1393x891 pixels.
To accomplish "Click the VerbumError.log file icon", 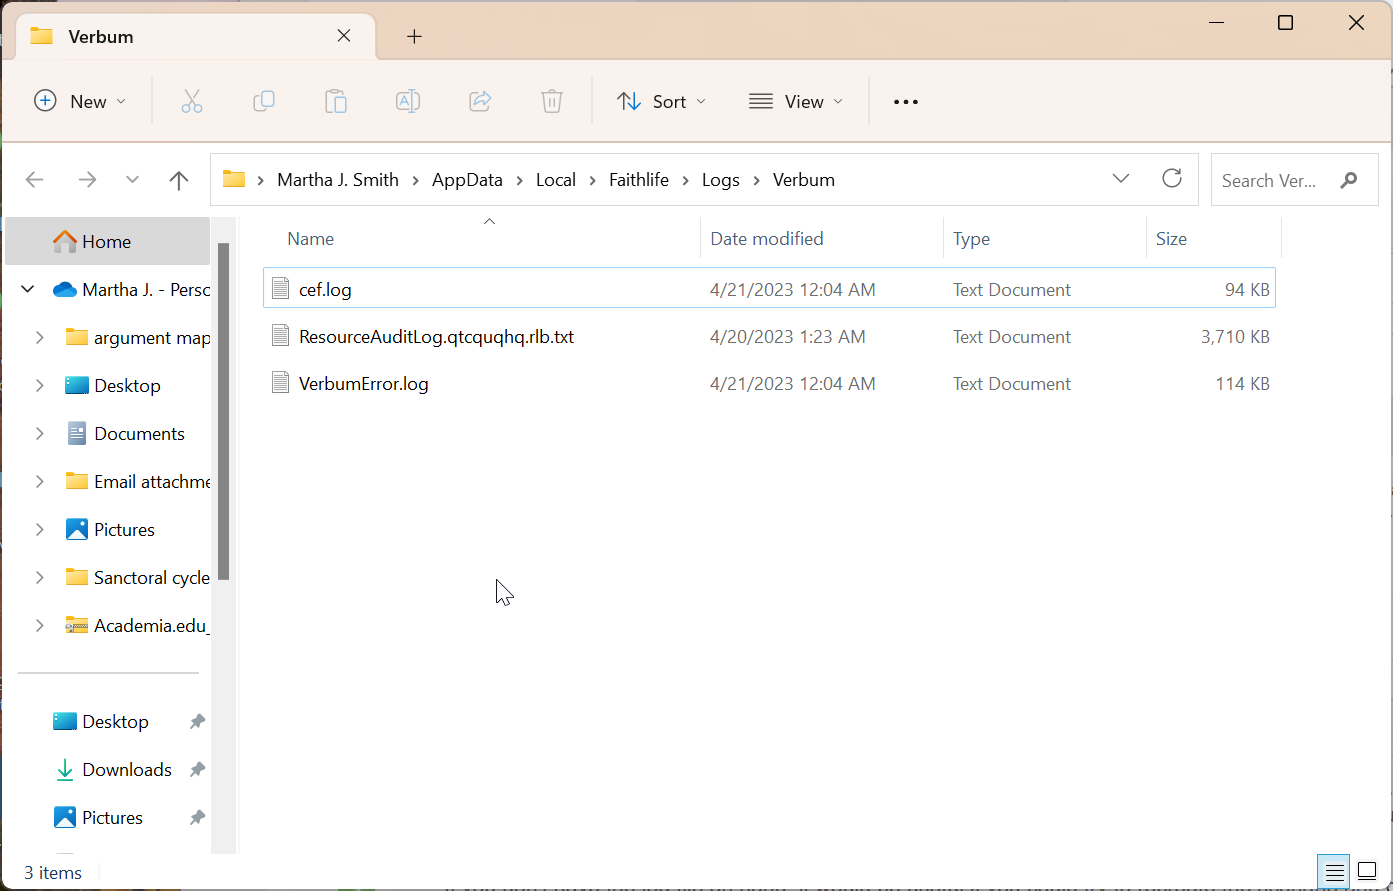I will pyautogui.click(x=281, y=383).
